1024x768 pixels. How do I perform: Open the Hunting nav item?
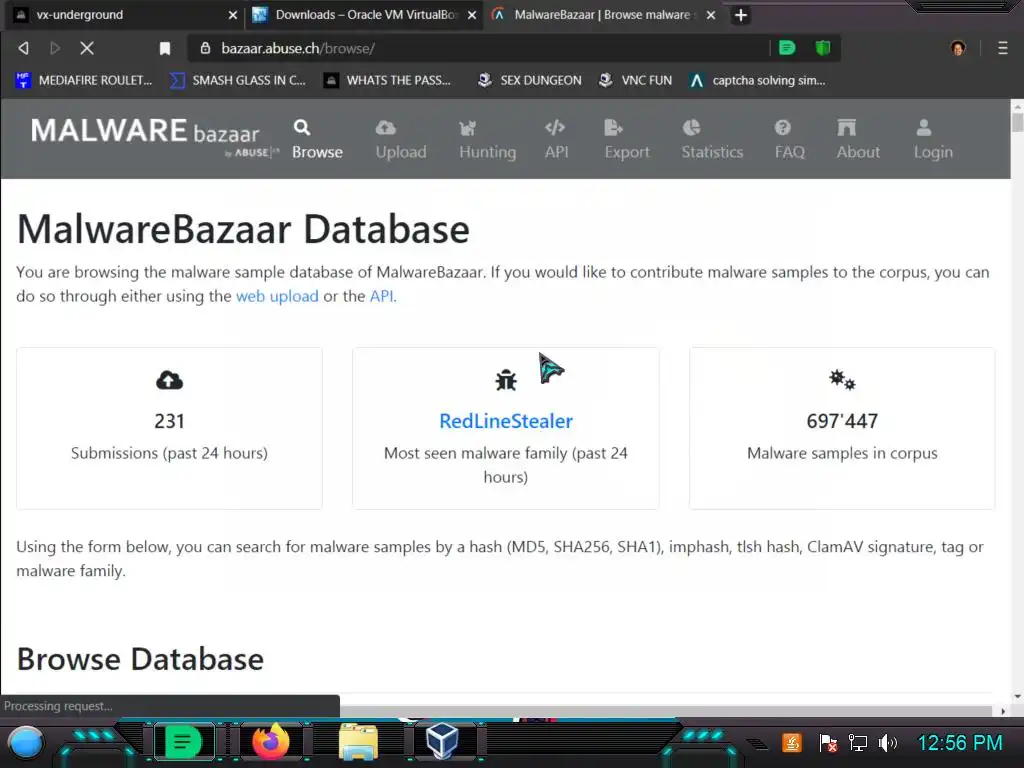click(x=487, y=139)
